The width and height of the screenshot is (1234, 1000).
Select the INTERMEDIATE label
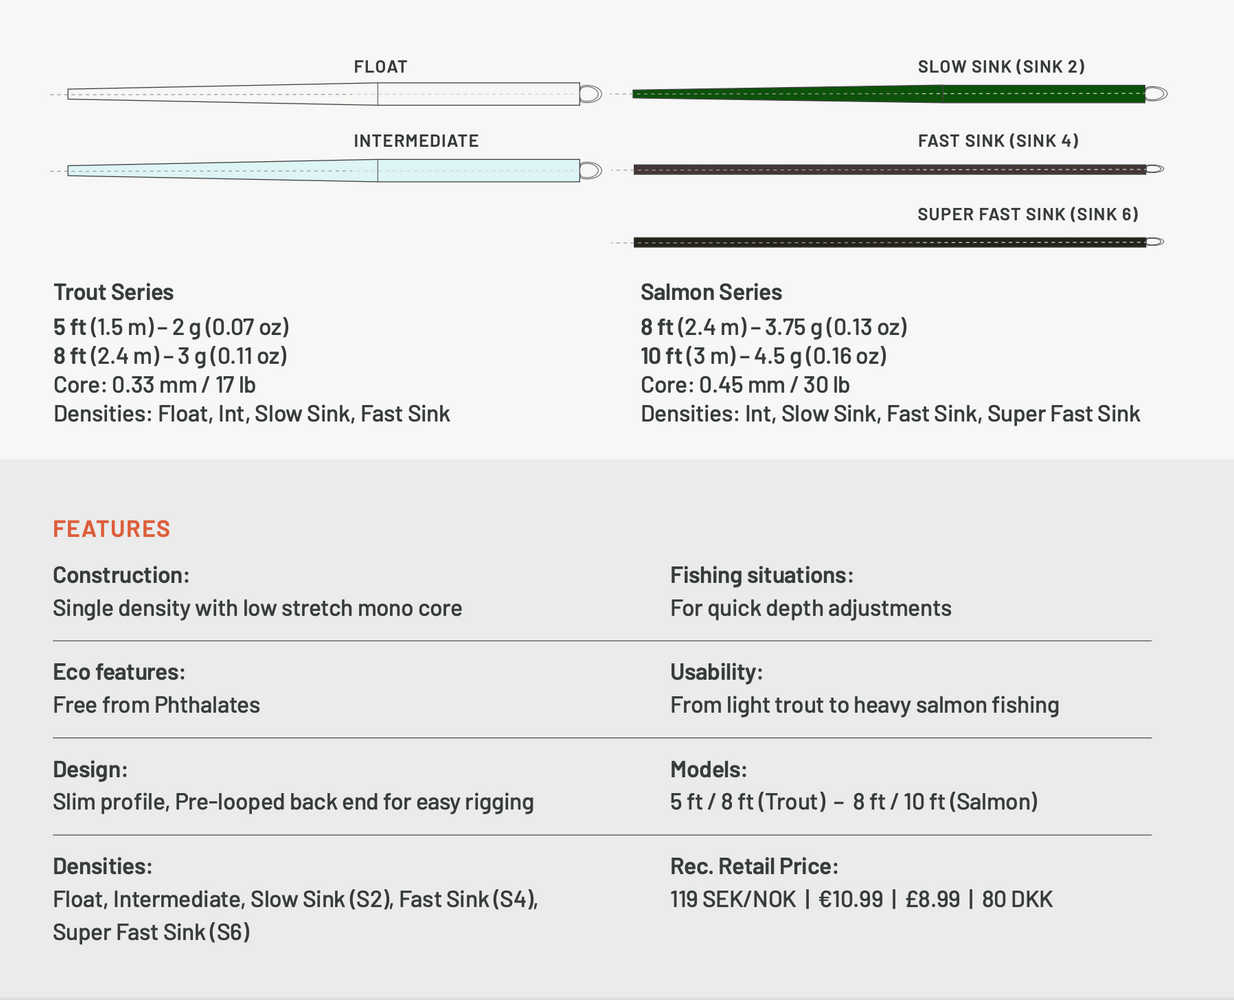(x=416, y=141)
